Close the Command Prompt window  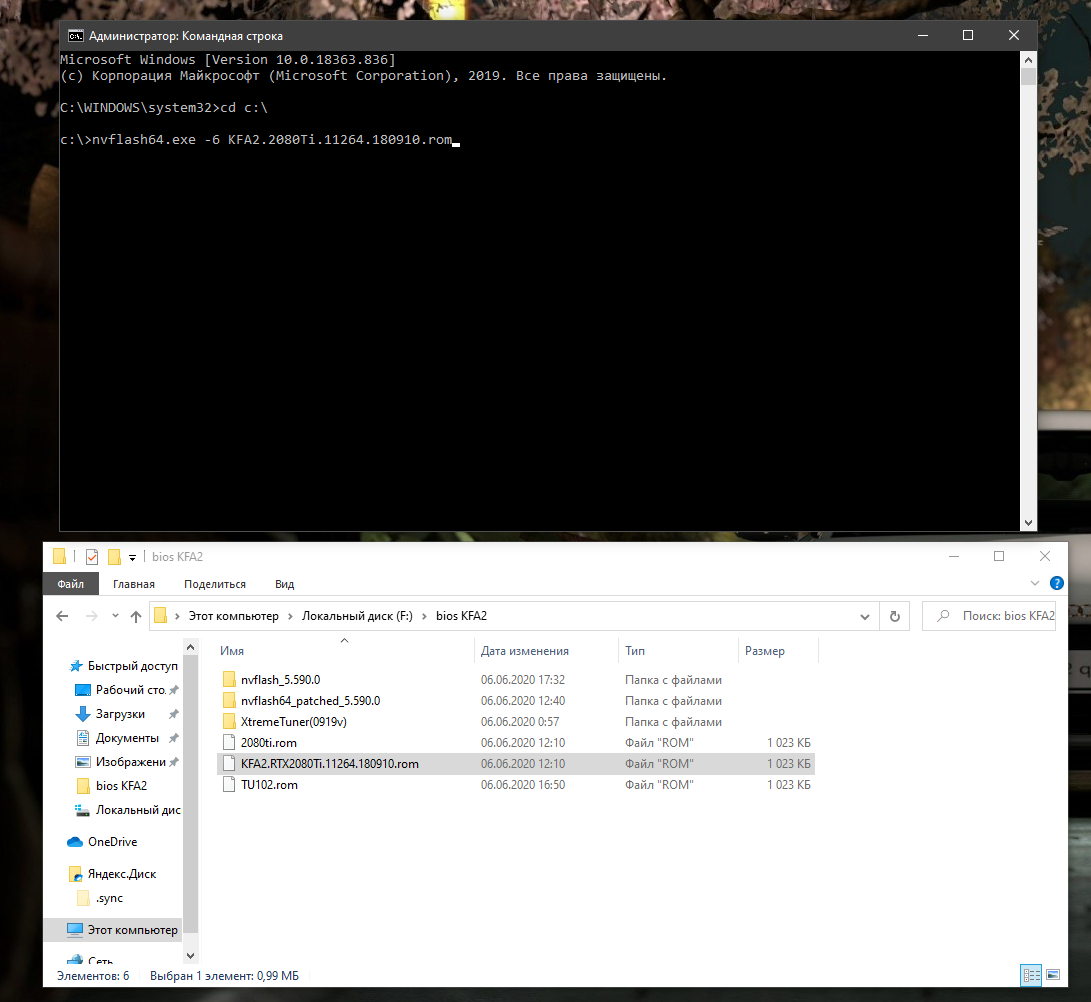click(x=1014, y=35)
